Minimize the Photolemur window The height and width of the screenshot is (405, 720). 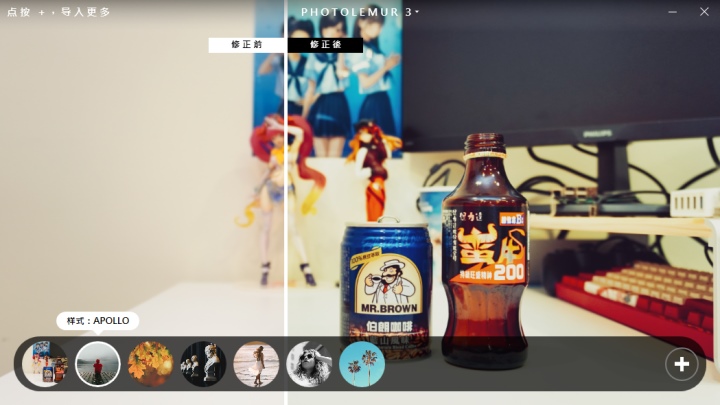click(x=673, y=12)
